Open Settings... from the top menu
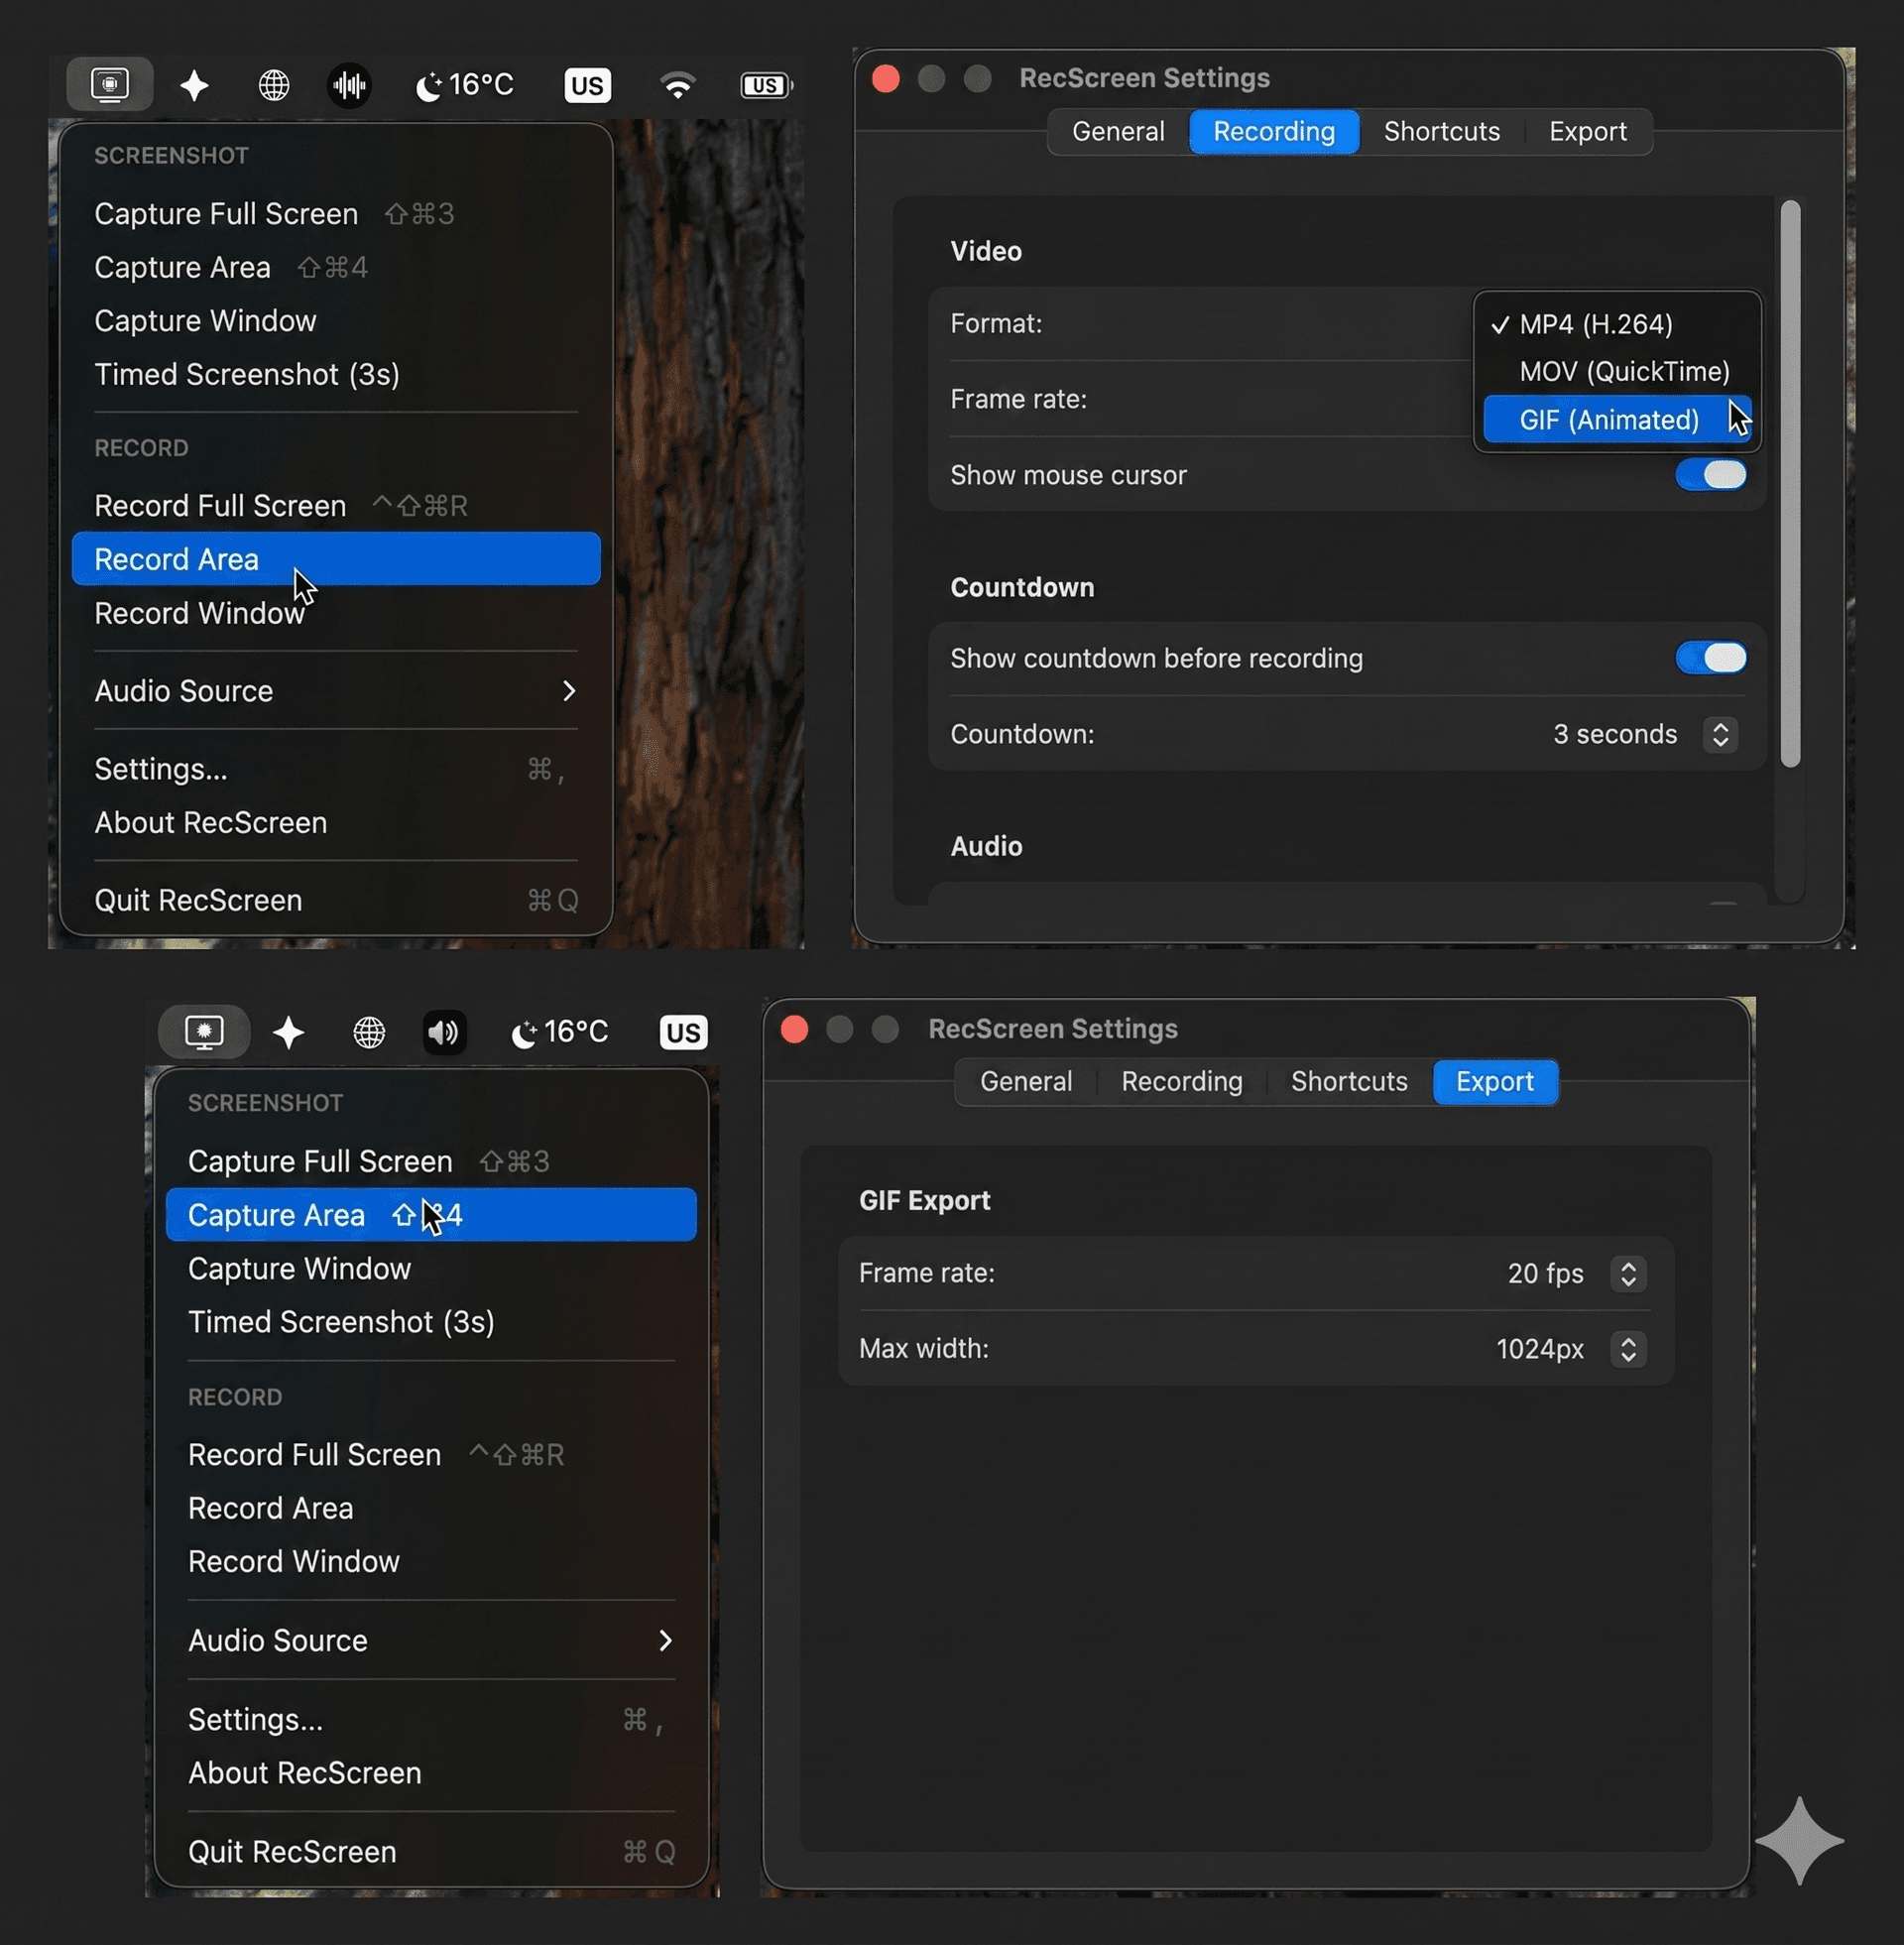 (336, 769)
